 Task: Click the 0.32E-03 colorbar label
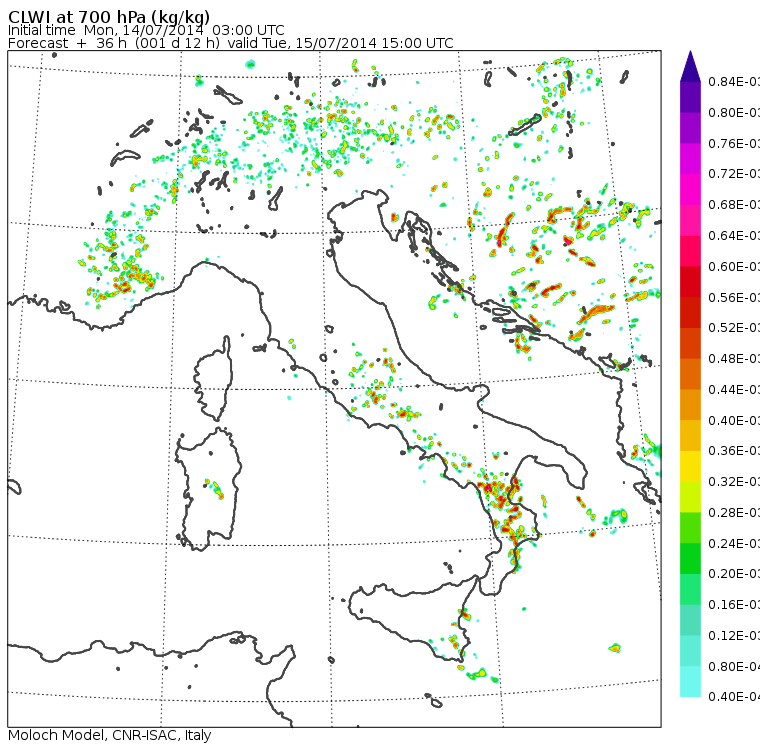(733, 481)
